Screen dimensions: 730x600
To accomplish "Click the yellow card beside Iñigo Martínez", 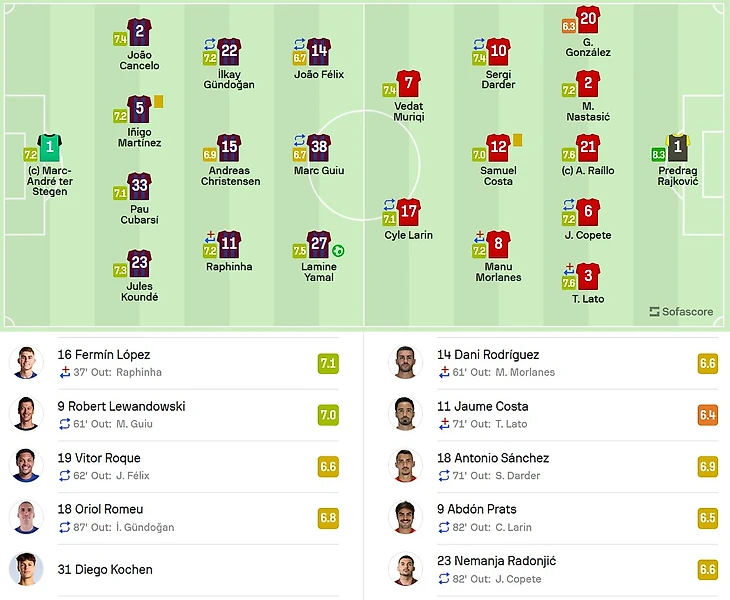I will click(159, 101).
